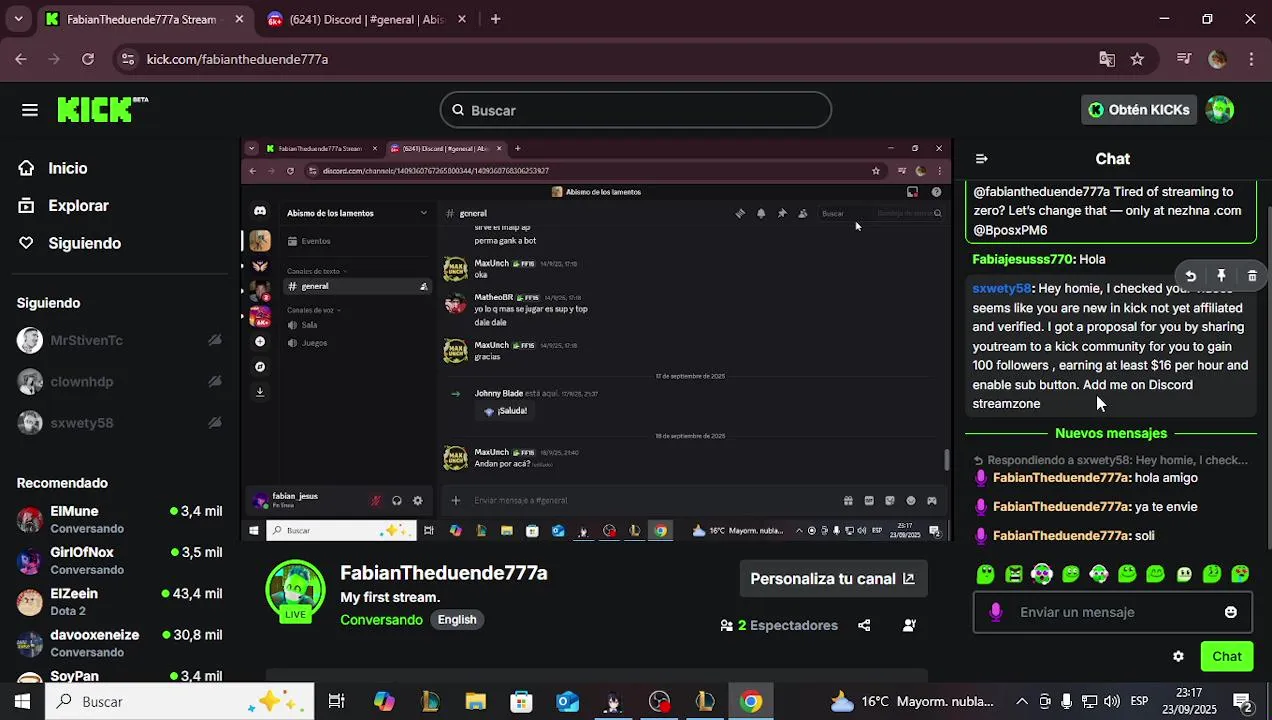Delete the sxwety58 chat message
Screen dimensions: 1272x720
coord(1252,276)
